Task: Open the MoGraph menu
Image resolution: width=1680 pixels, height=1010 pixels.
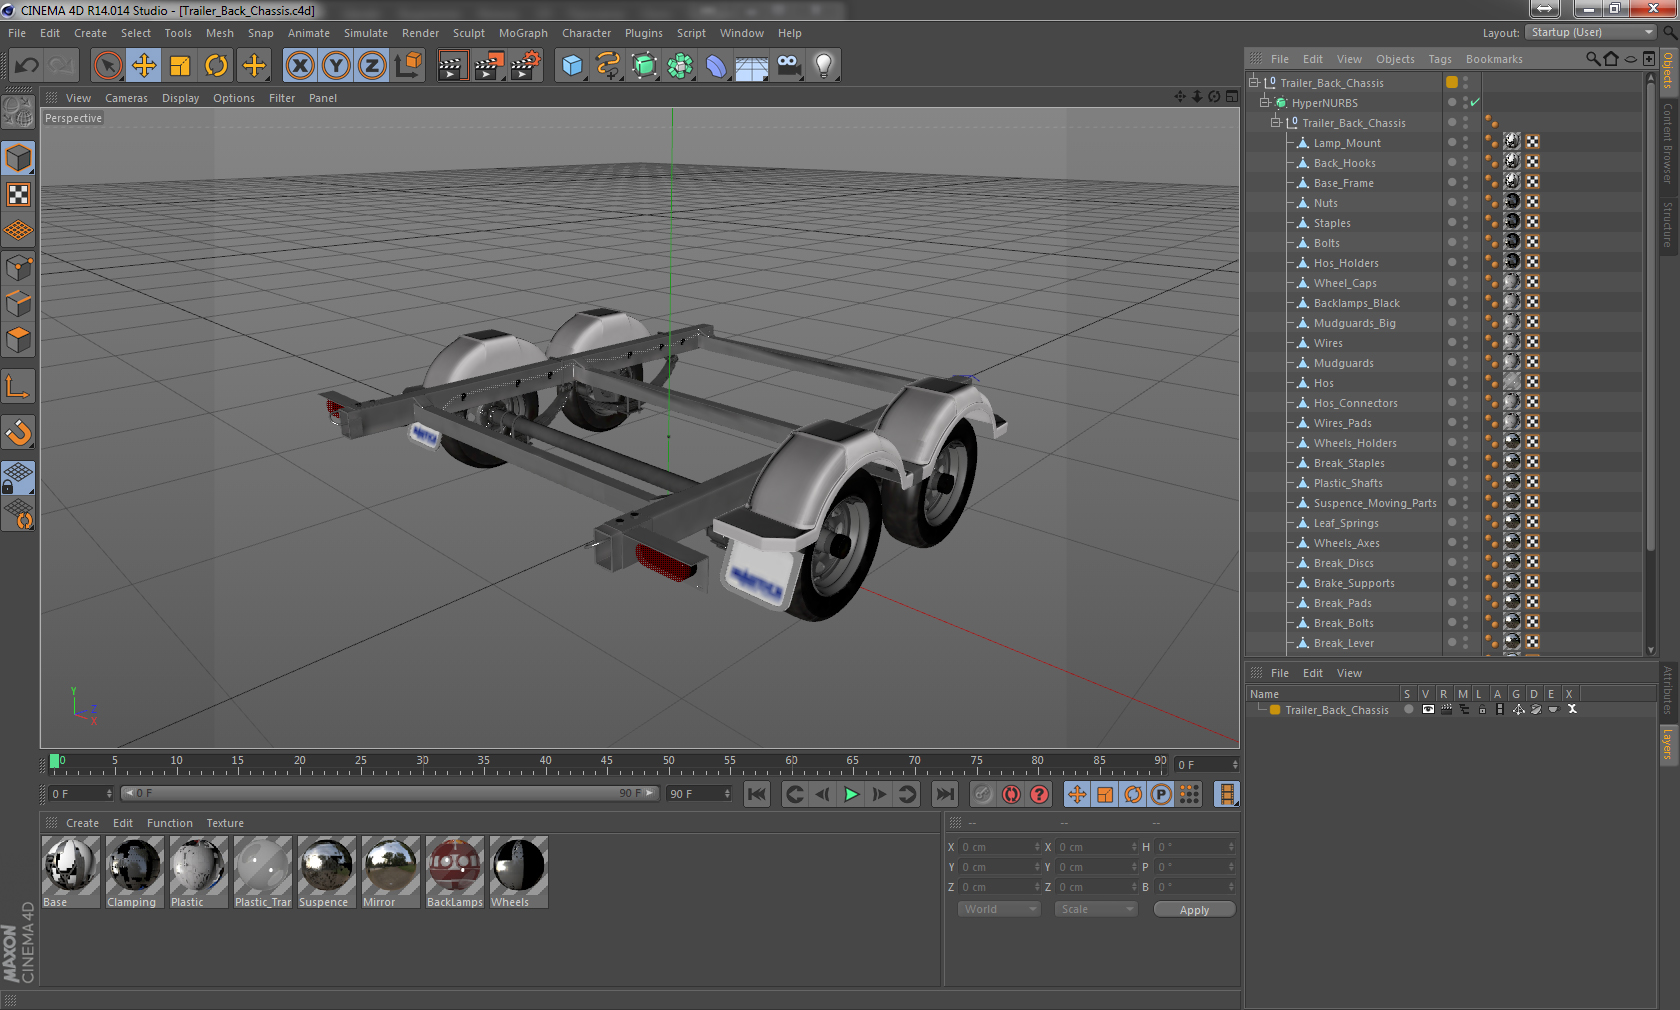Action: coord(523,33)
